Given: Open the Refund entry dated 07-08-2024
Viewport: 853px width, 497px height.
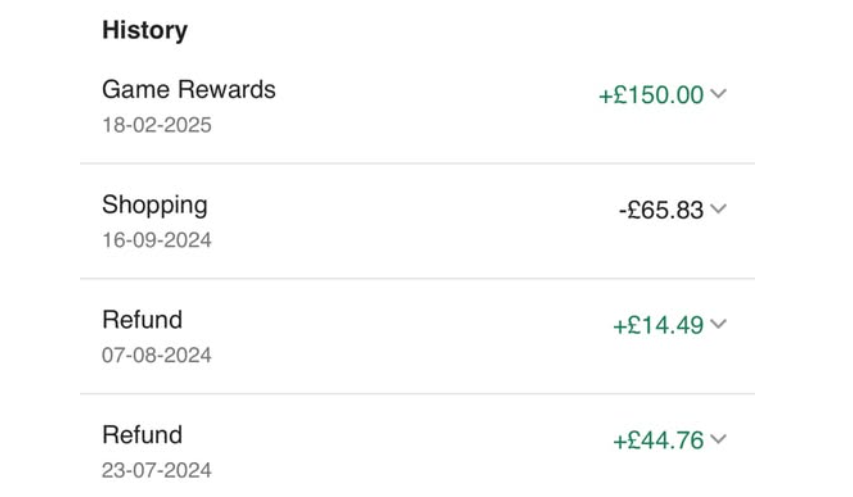Looking at the screenshot, I should (x=142, y=320).
